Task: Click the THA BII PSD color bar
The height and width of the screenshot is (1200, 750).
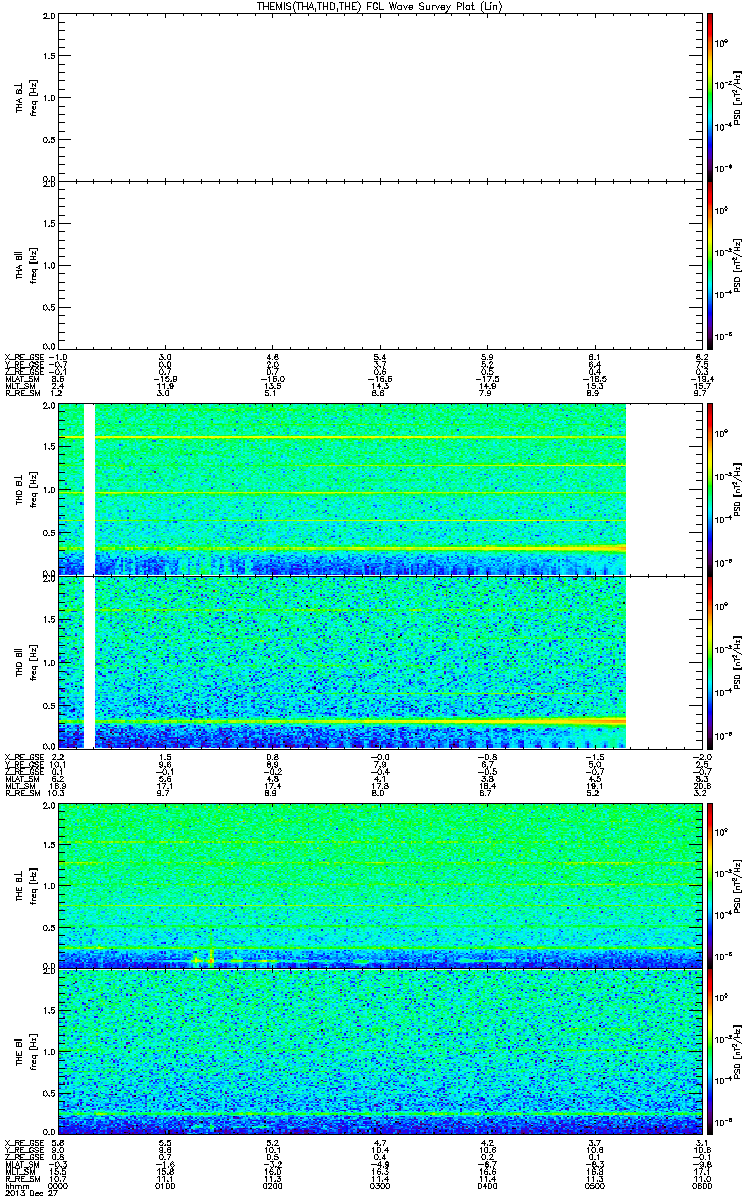Action: (709, 263)
